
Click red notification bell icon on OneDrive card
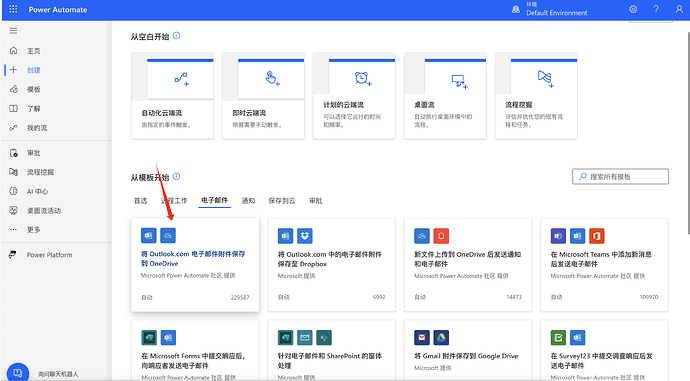pyautogui.click(x=441, y=236)
